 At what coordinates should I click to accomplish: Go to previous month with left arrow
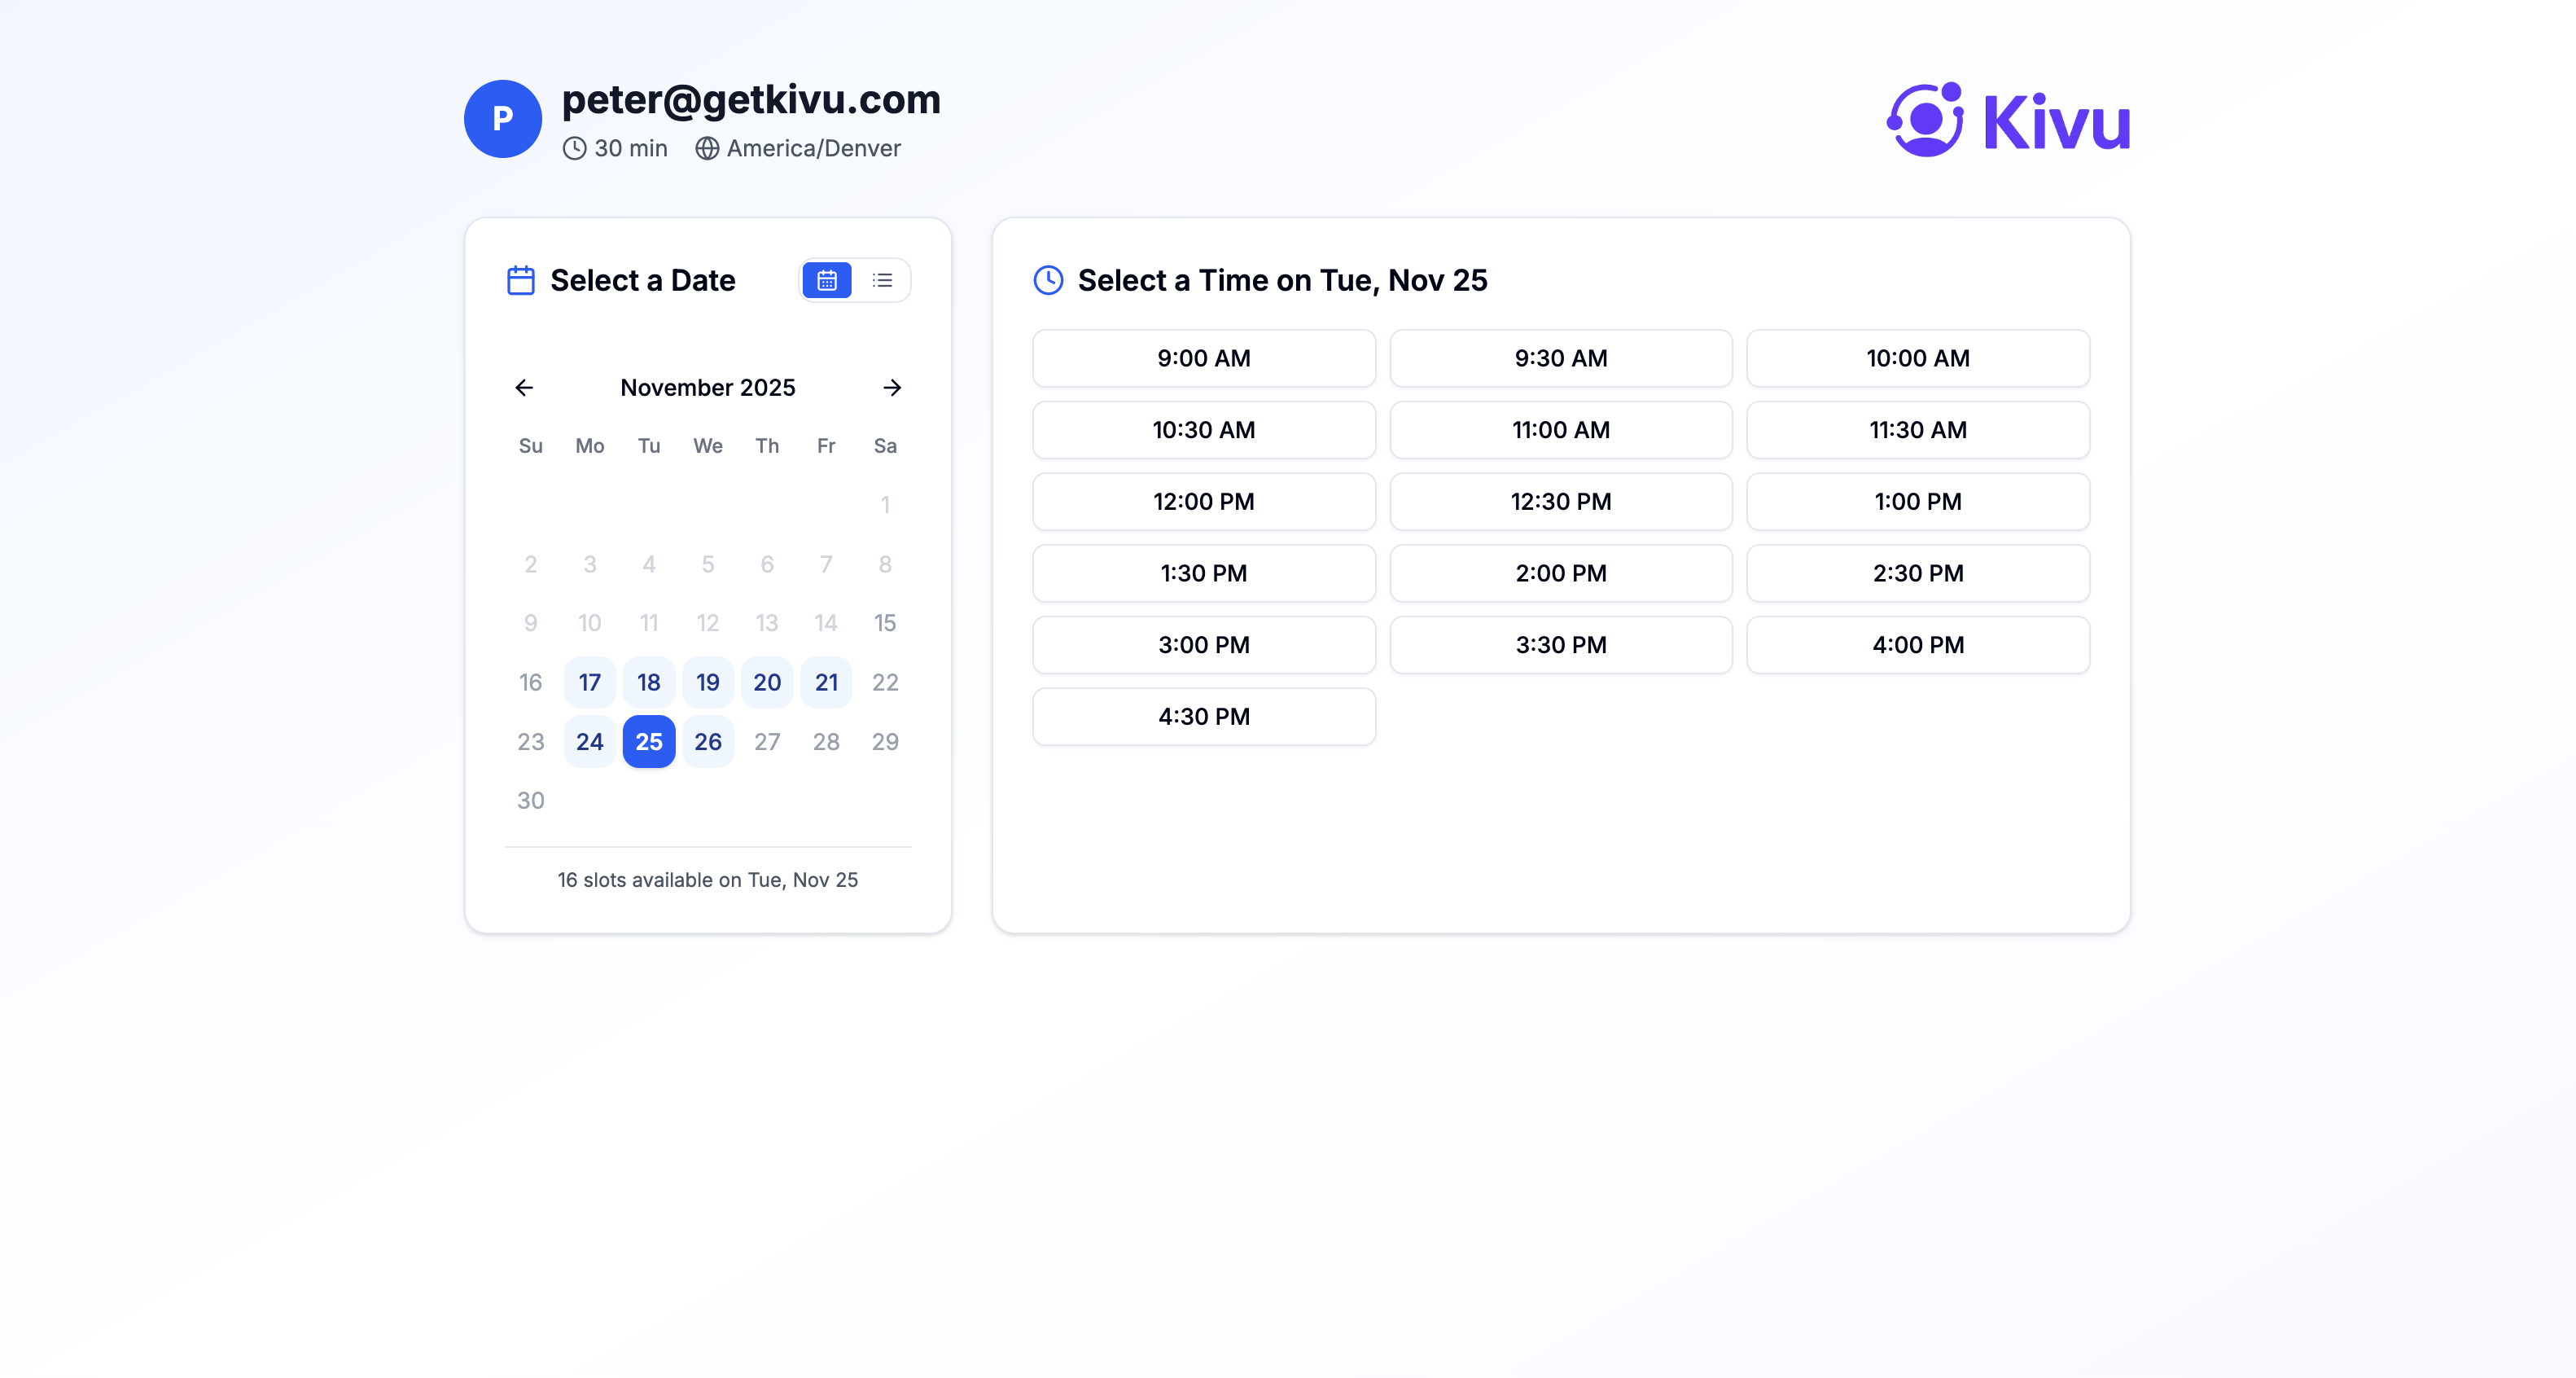524,388
